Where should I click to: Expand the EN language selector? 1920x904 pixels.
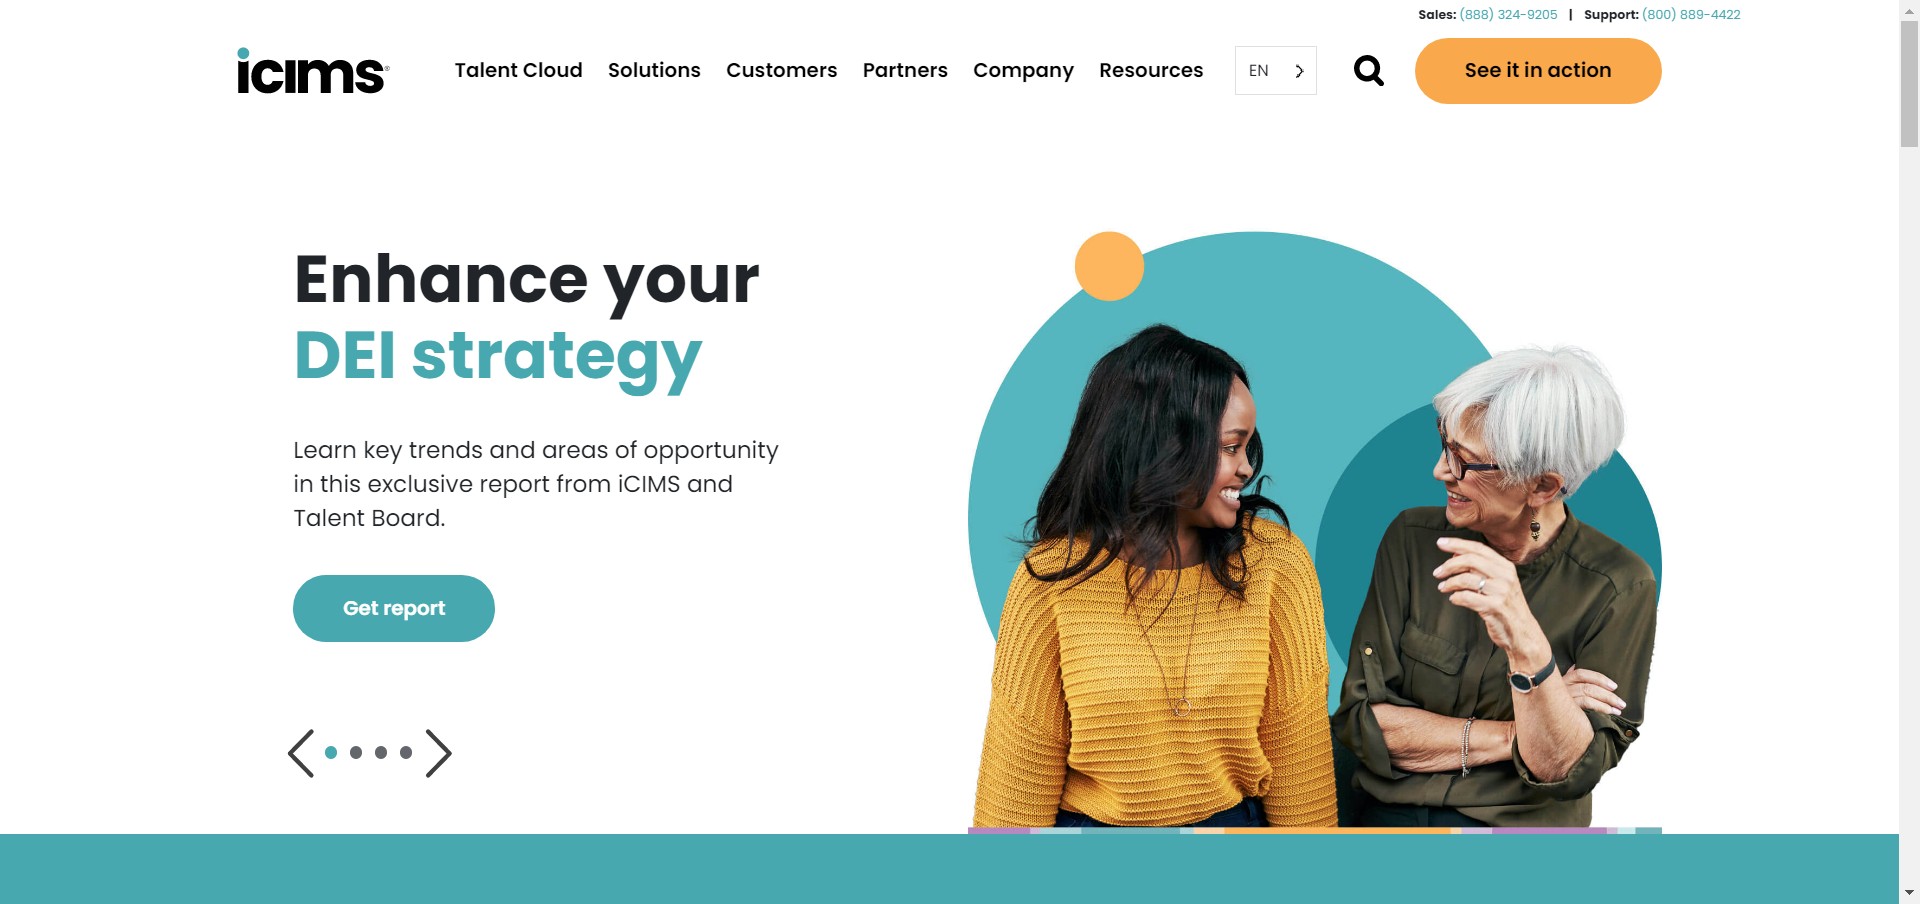click(1276, 71)
